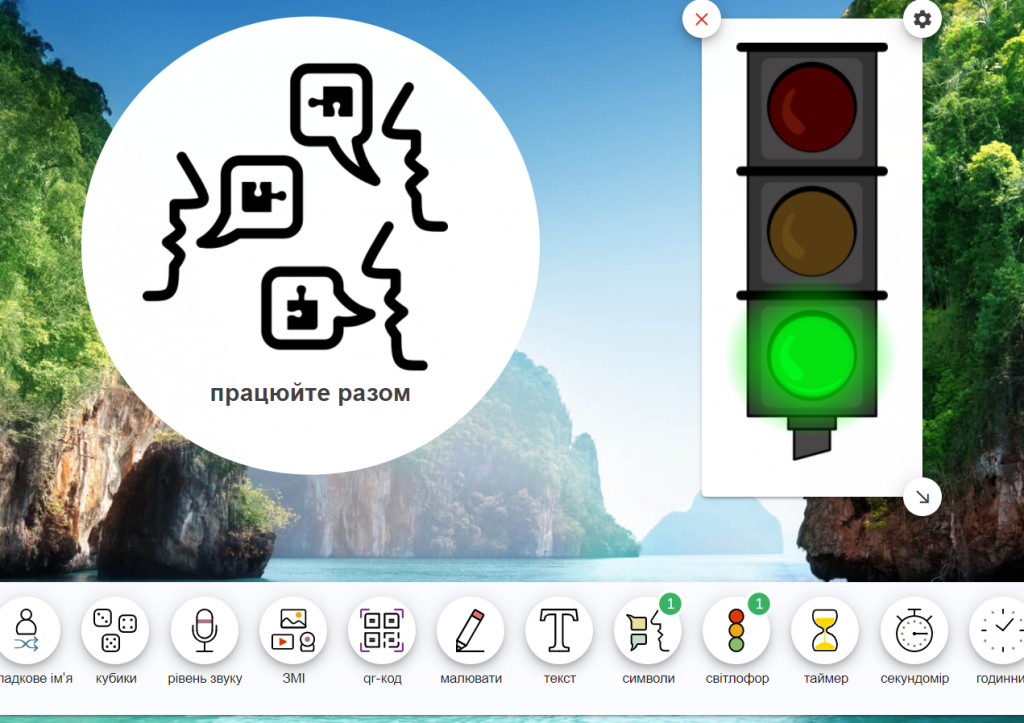Start the секундомір stopwatch widget
Viewport: 1024px width, 723px height.
point(913,631)
